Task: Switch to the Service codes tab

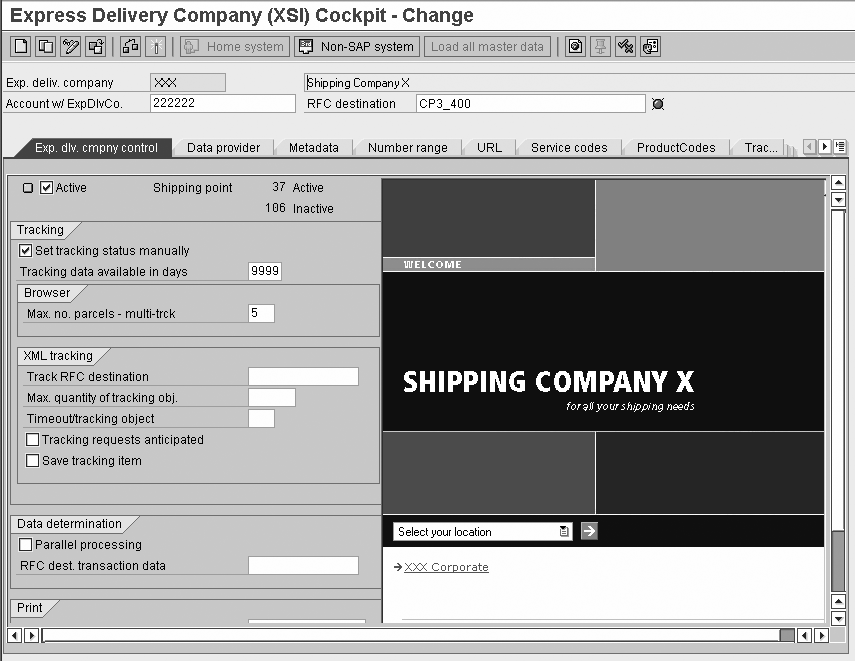Action: click(x=569, y=148)
